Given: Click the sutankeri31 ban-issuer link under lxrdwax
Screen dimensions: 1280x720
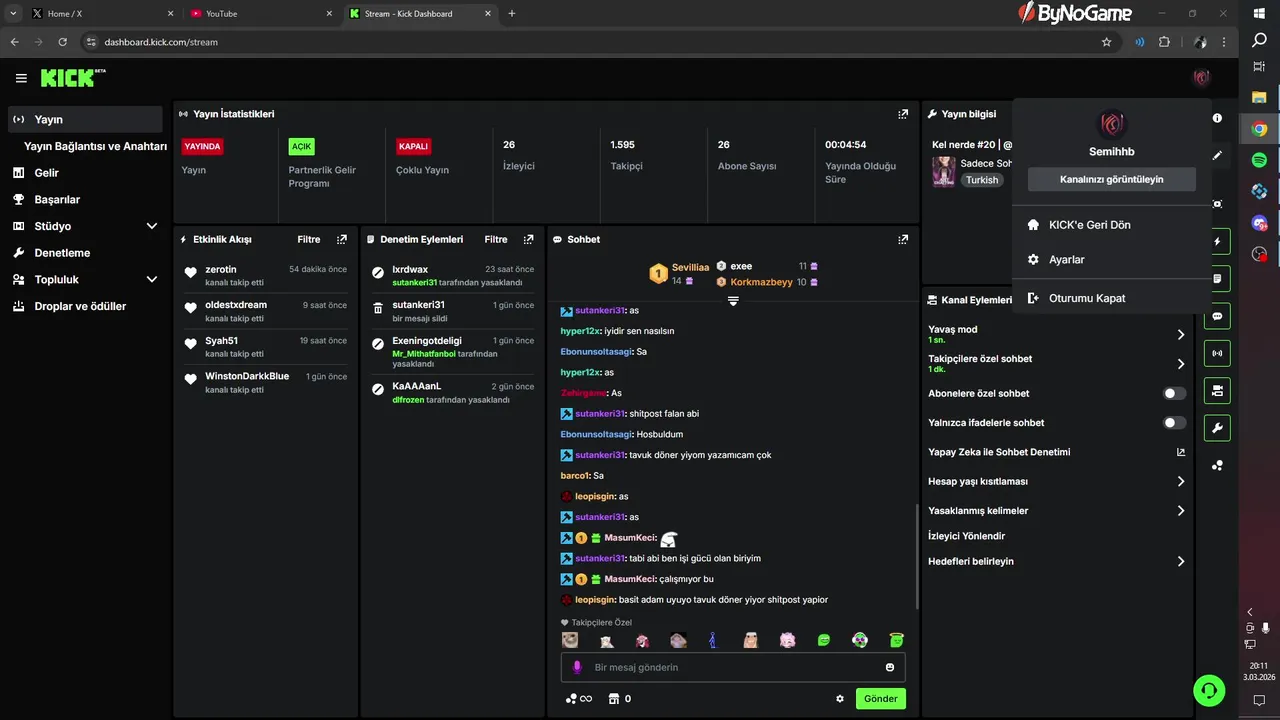Looking at the screenshot, I should pyautogui.click(x=415, y=283).
